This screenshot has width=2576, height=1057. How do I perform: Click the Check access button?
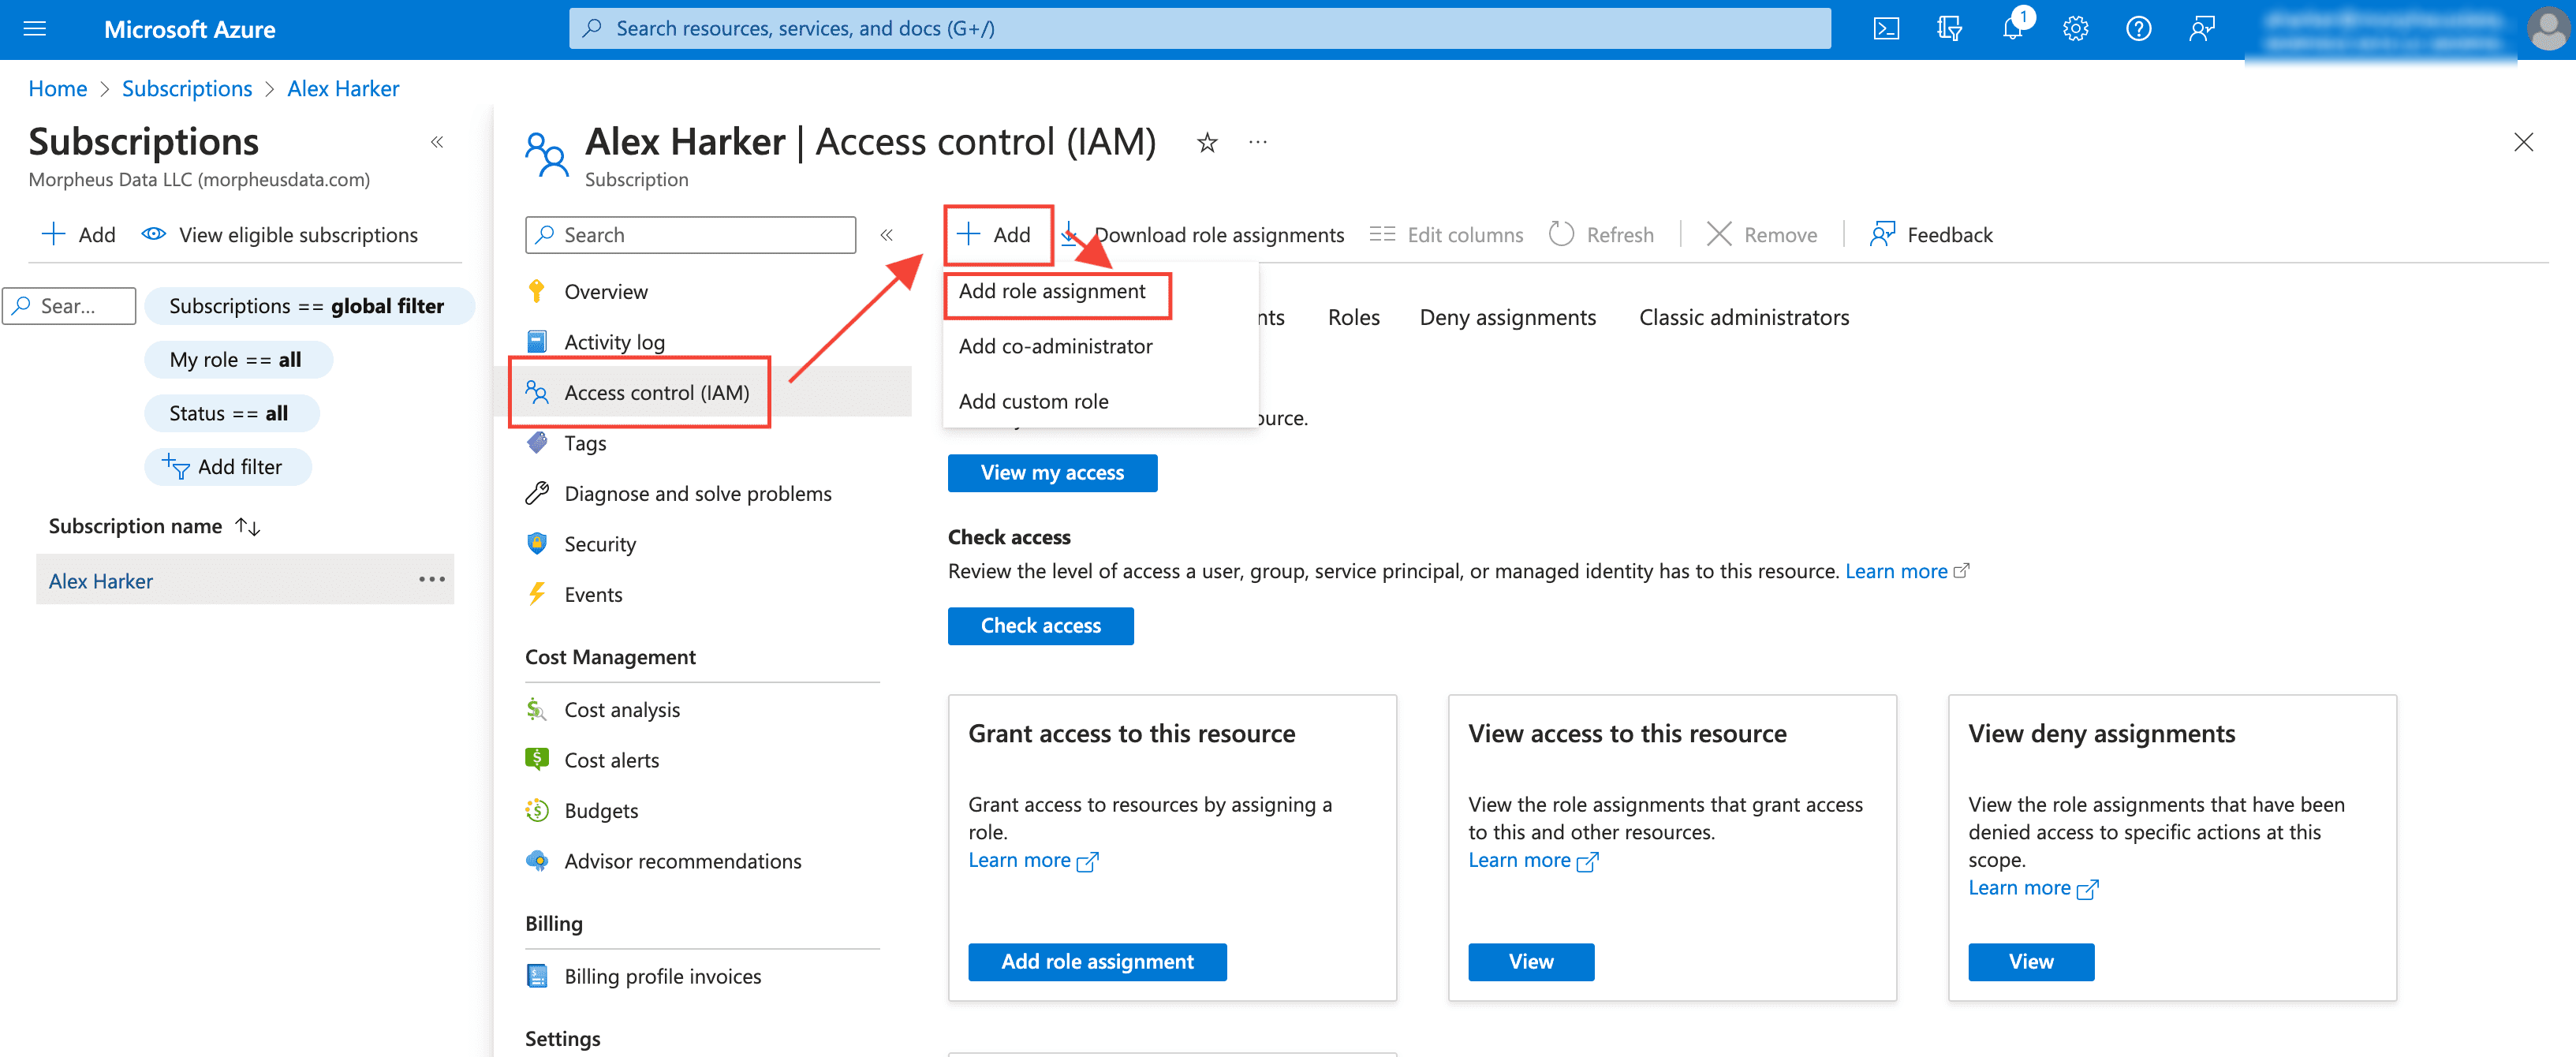click(1040, 626)
